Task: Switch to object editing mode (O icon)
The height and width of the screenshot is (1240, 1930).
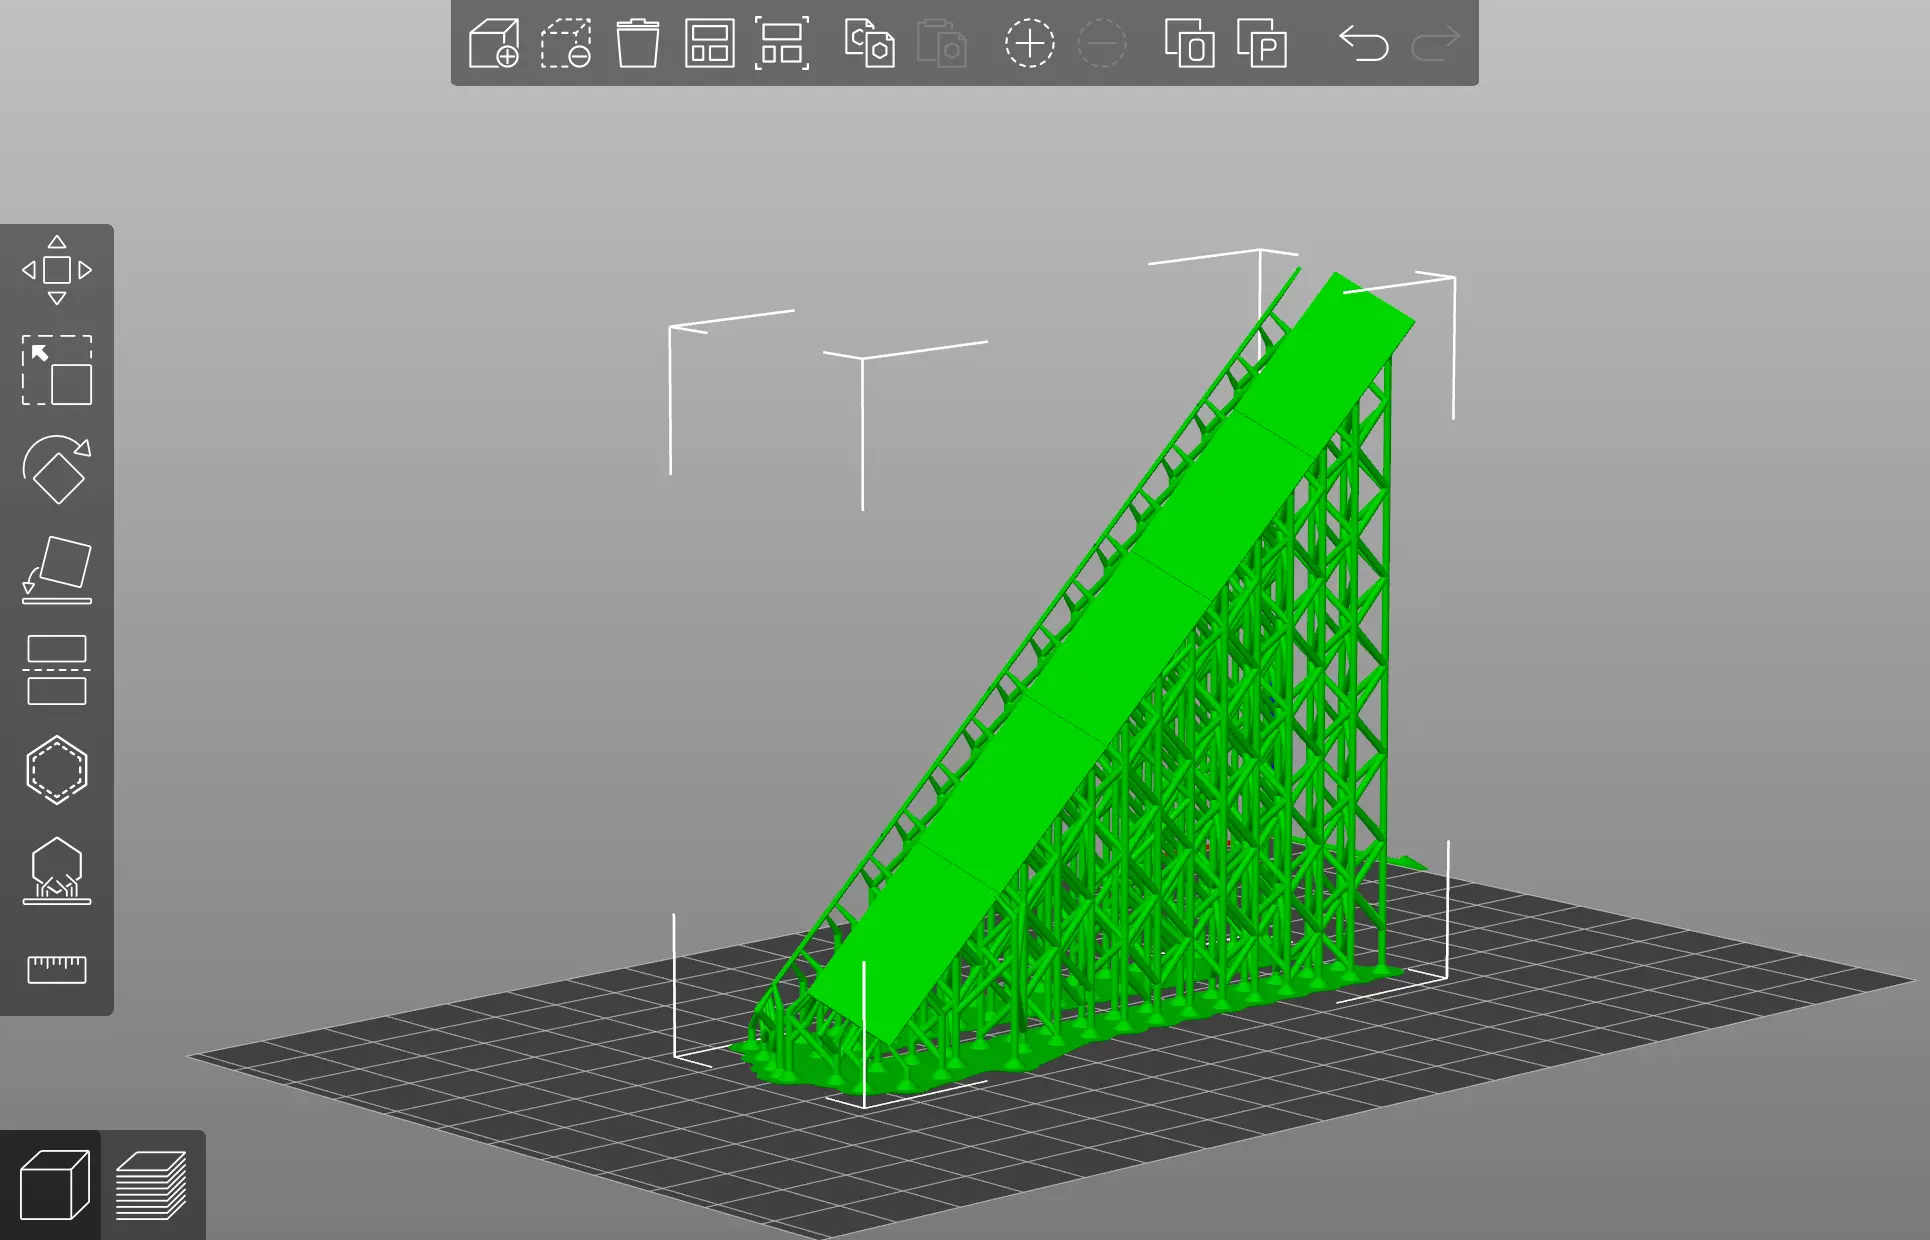Action: point(1189,44)
